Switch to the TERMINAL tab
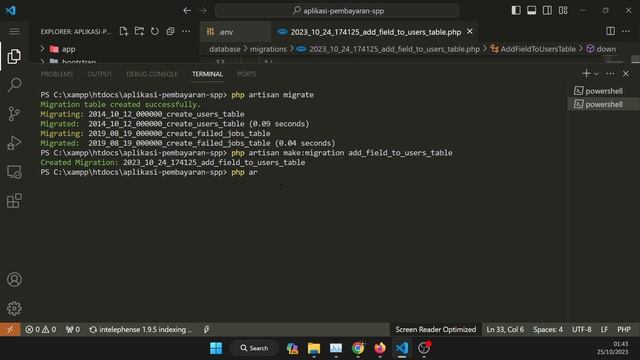The height and width of the screenshot is (360, 640). click(207, 74)
